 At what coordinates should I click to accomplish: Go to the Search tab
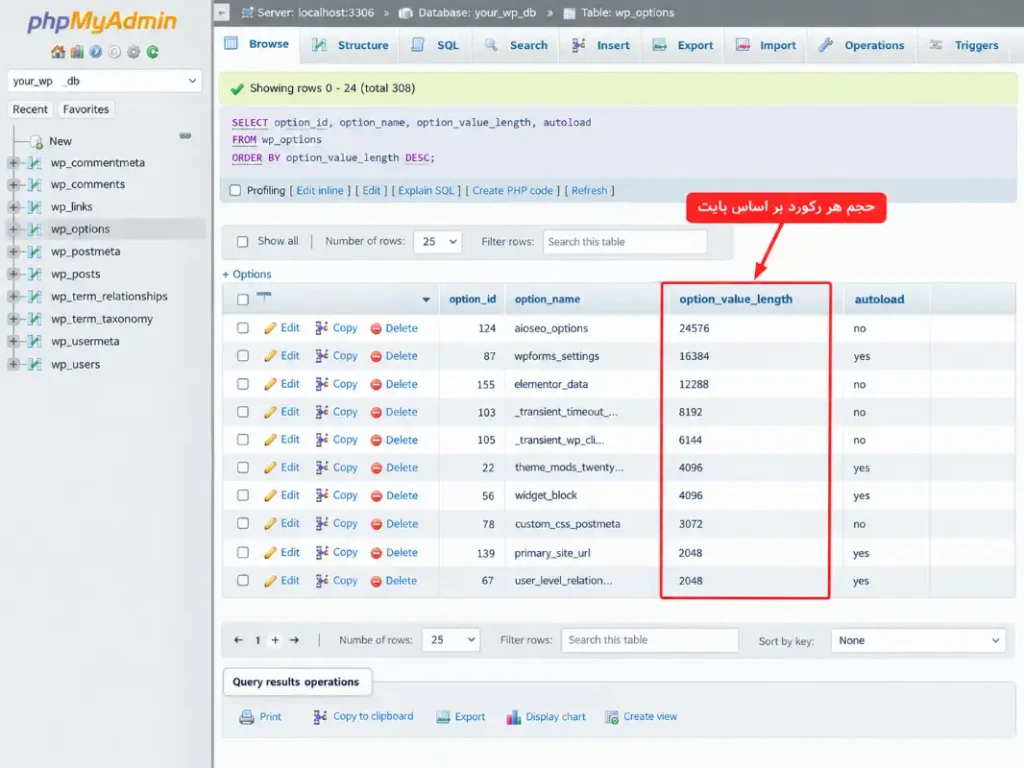point(516,45)
